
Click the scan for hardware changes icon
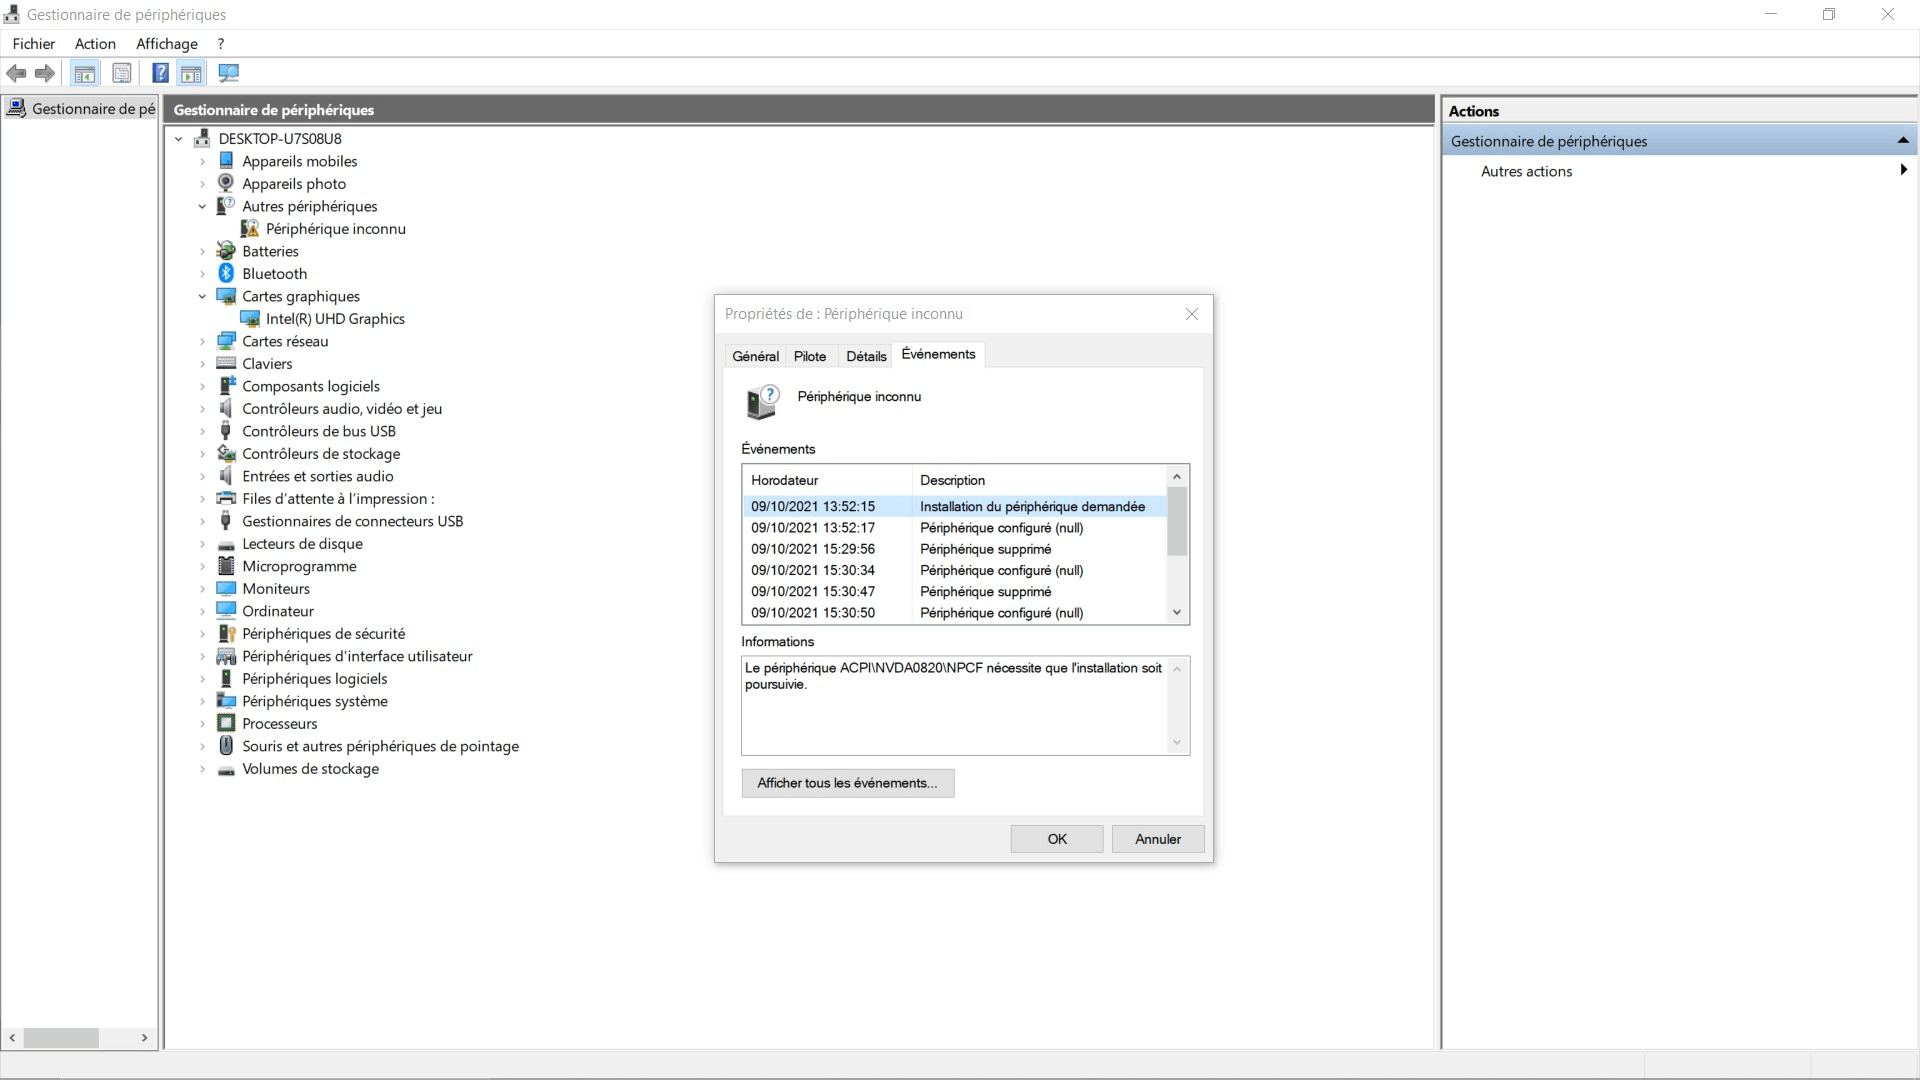pyautogui.click(x=229, y=73)
